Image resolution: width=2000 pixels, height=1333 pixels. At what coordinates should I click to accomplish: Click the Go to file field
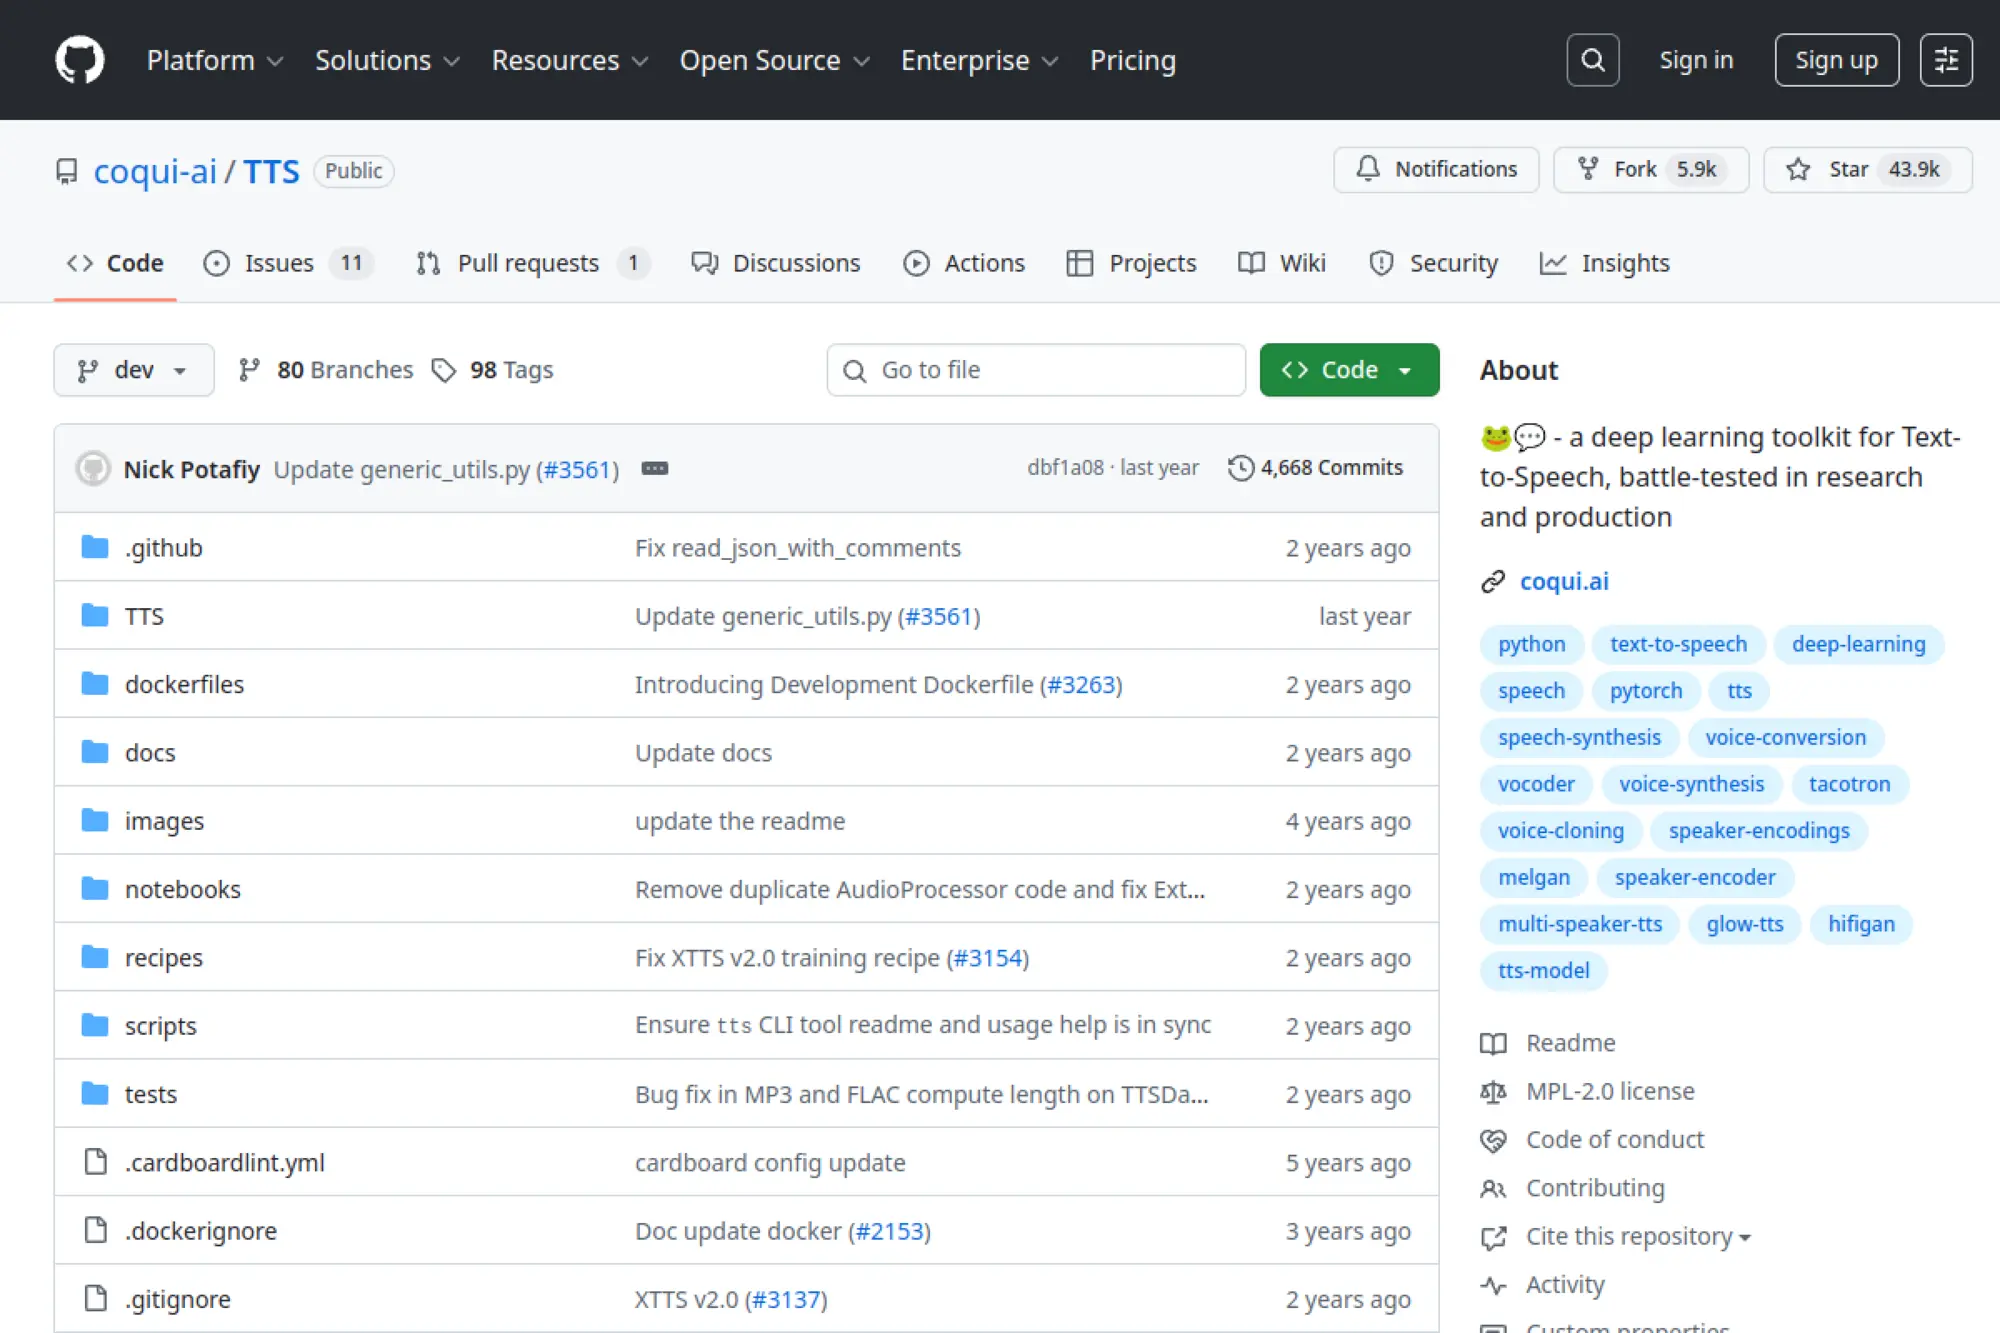[1035, 370]
